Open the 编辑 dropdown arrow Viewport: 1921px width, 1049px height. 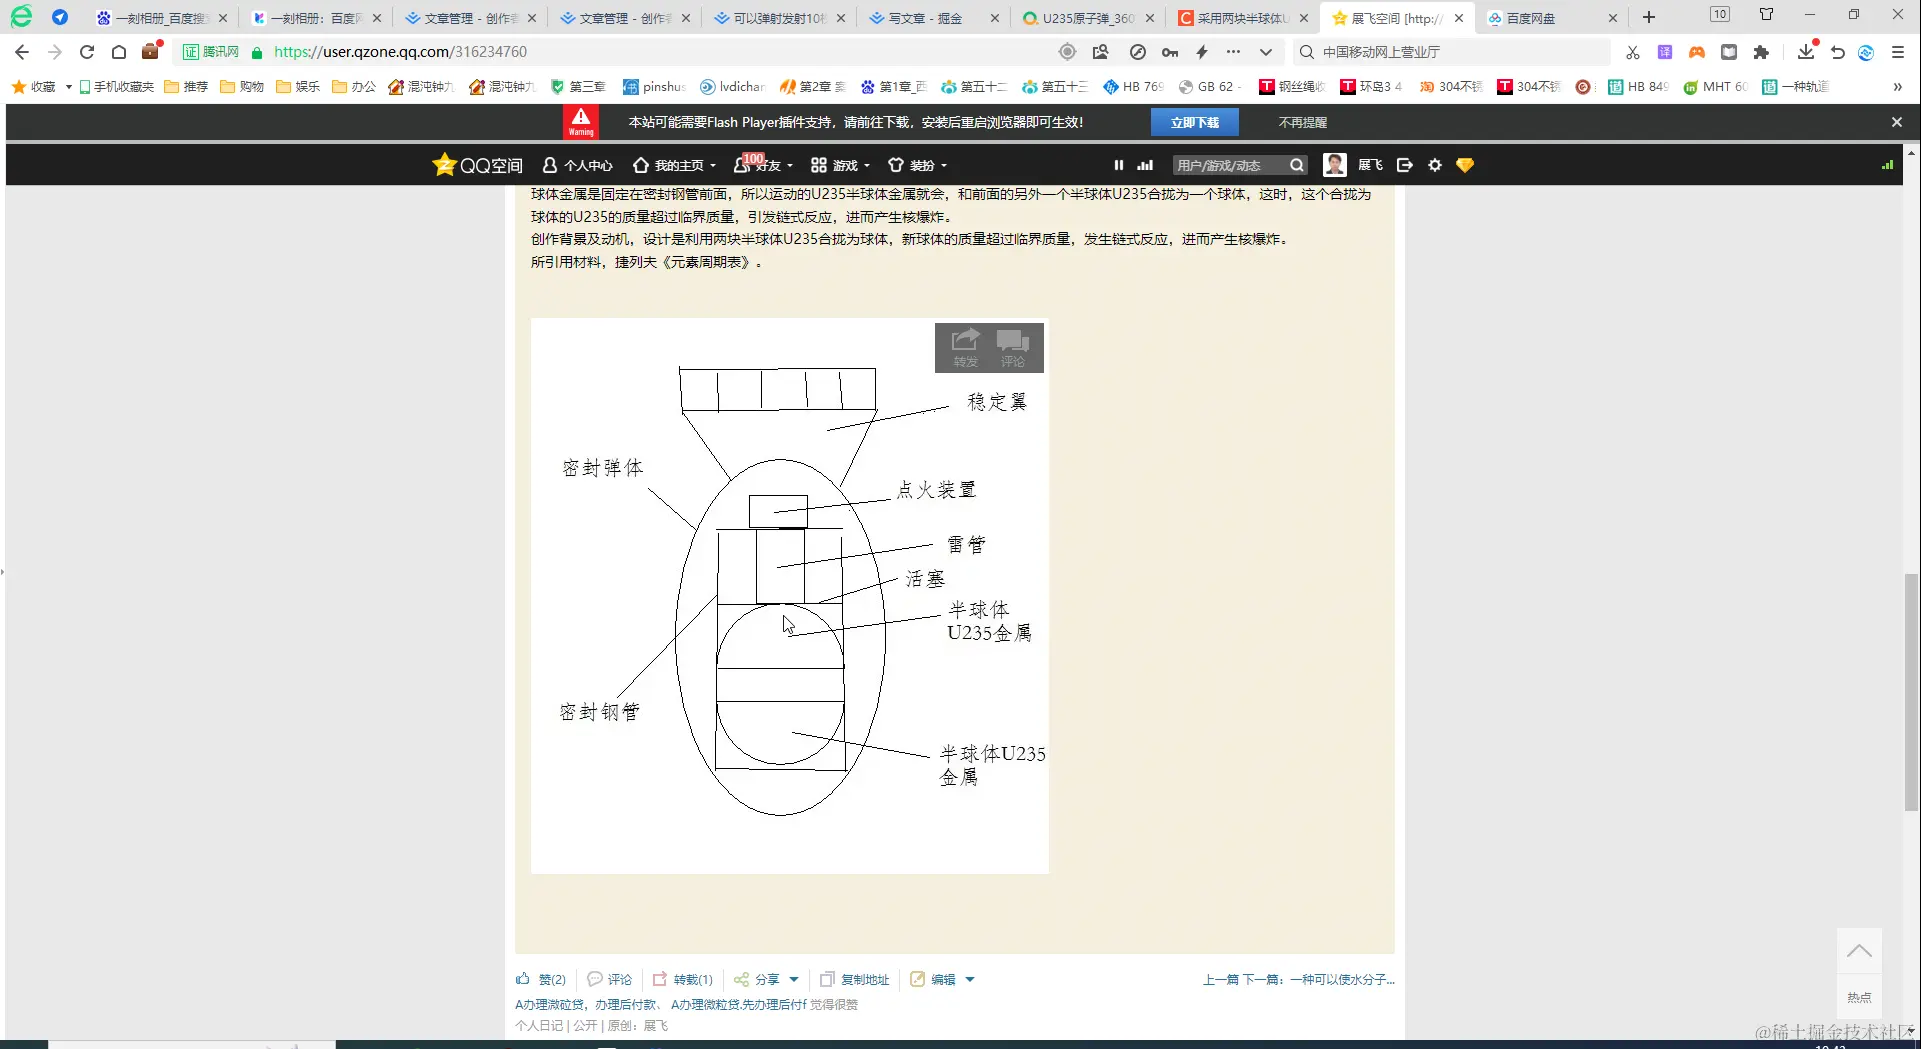[x=968, y=979]
